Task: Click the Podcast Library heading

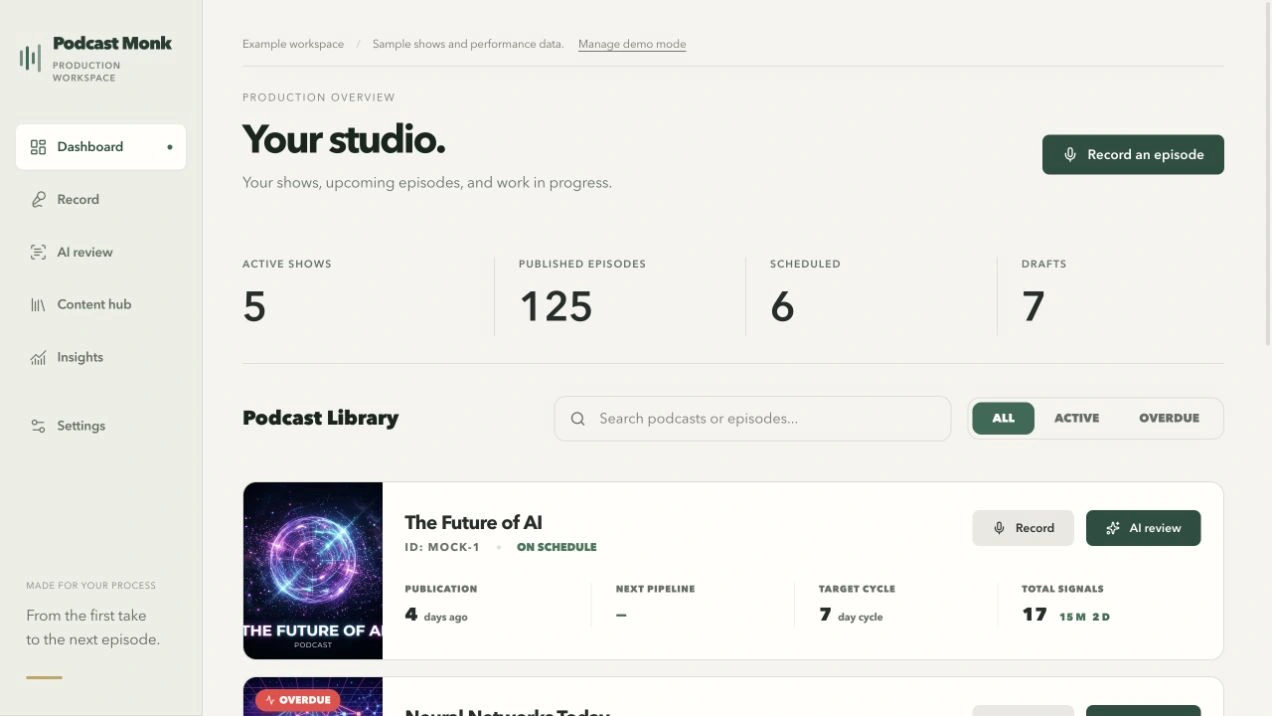Action: coord(320,418)
